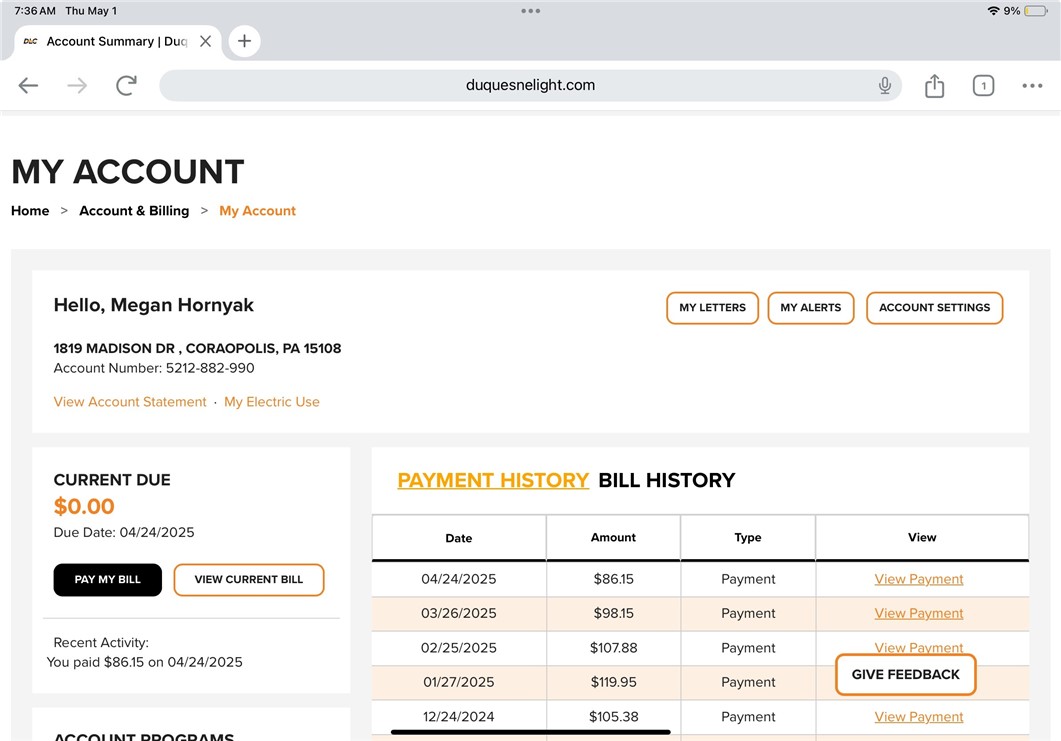
Task: Click the MY ACCOUNT page heading
Action: click(x=128, y=172)
